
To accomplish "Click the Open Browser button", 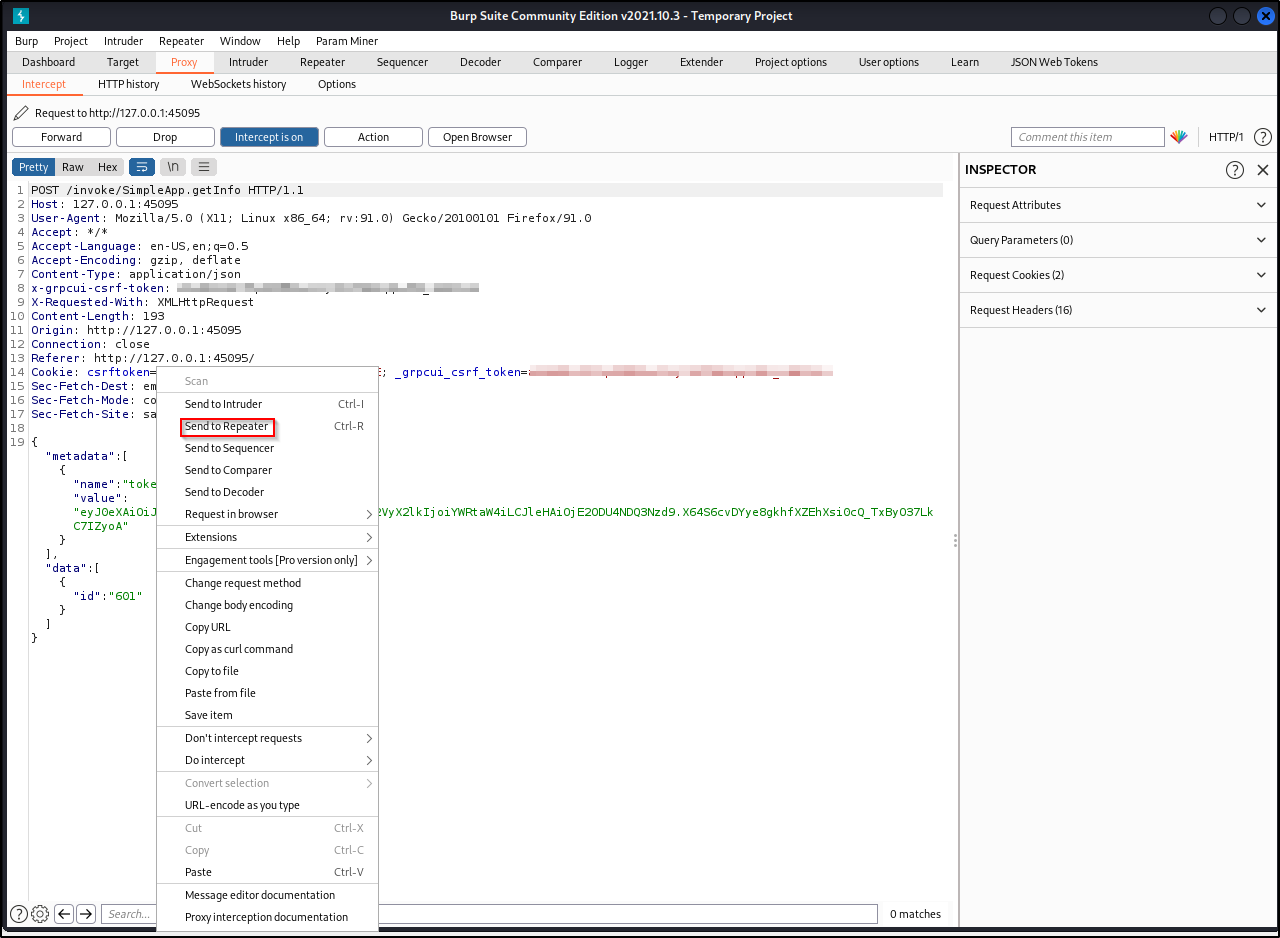I will 477,137.
